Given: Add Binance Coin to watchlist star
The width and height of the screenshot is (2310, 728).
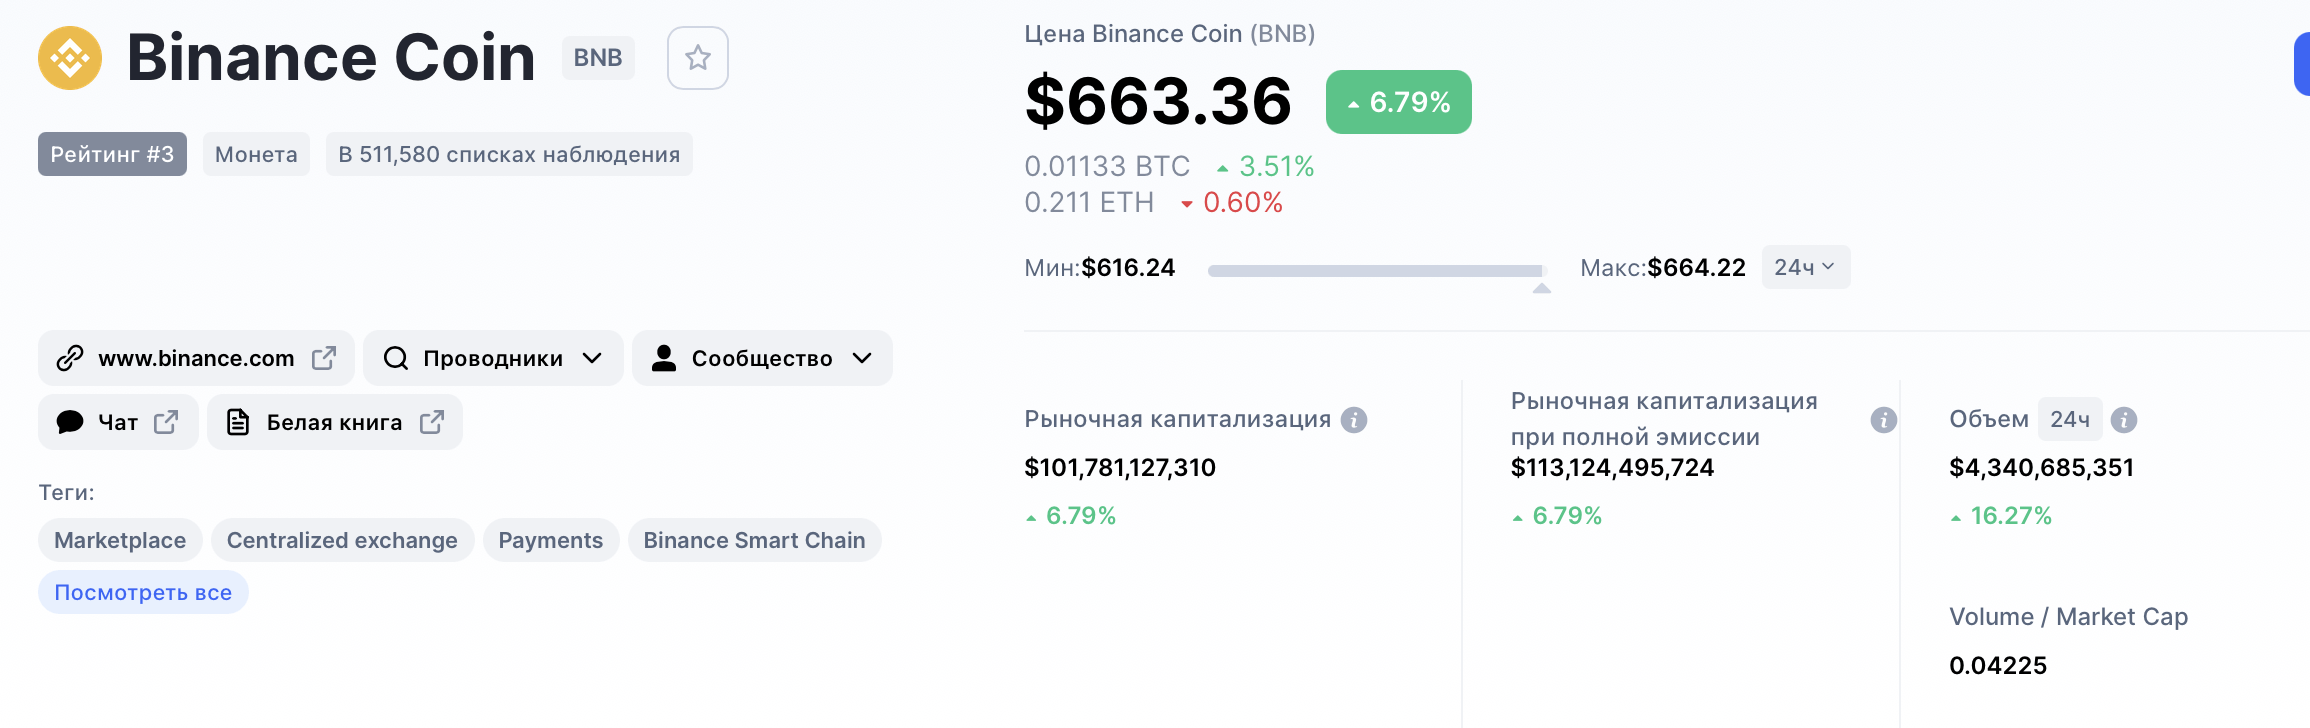Looking at the screenshot, I should pyautogui.click(x=697, y=58).
